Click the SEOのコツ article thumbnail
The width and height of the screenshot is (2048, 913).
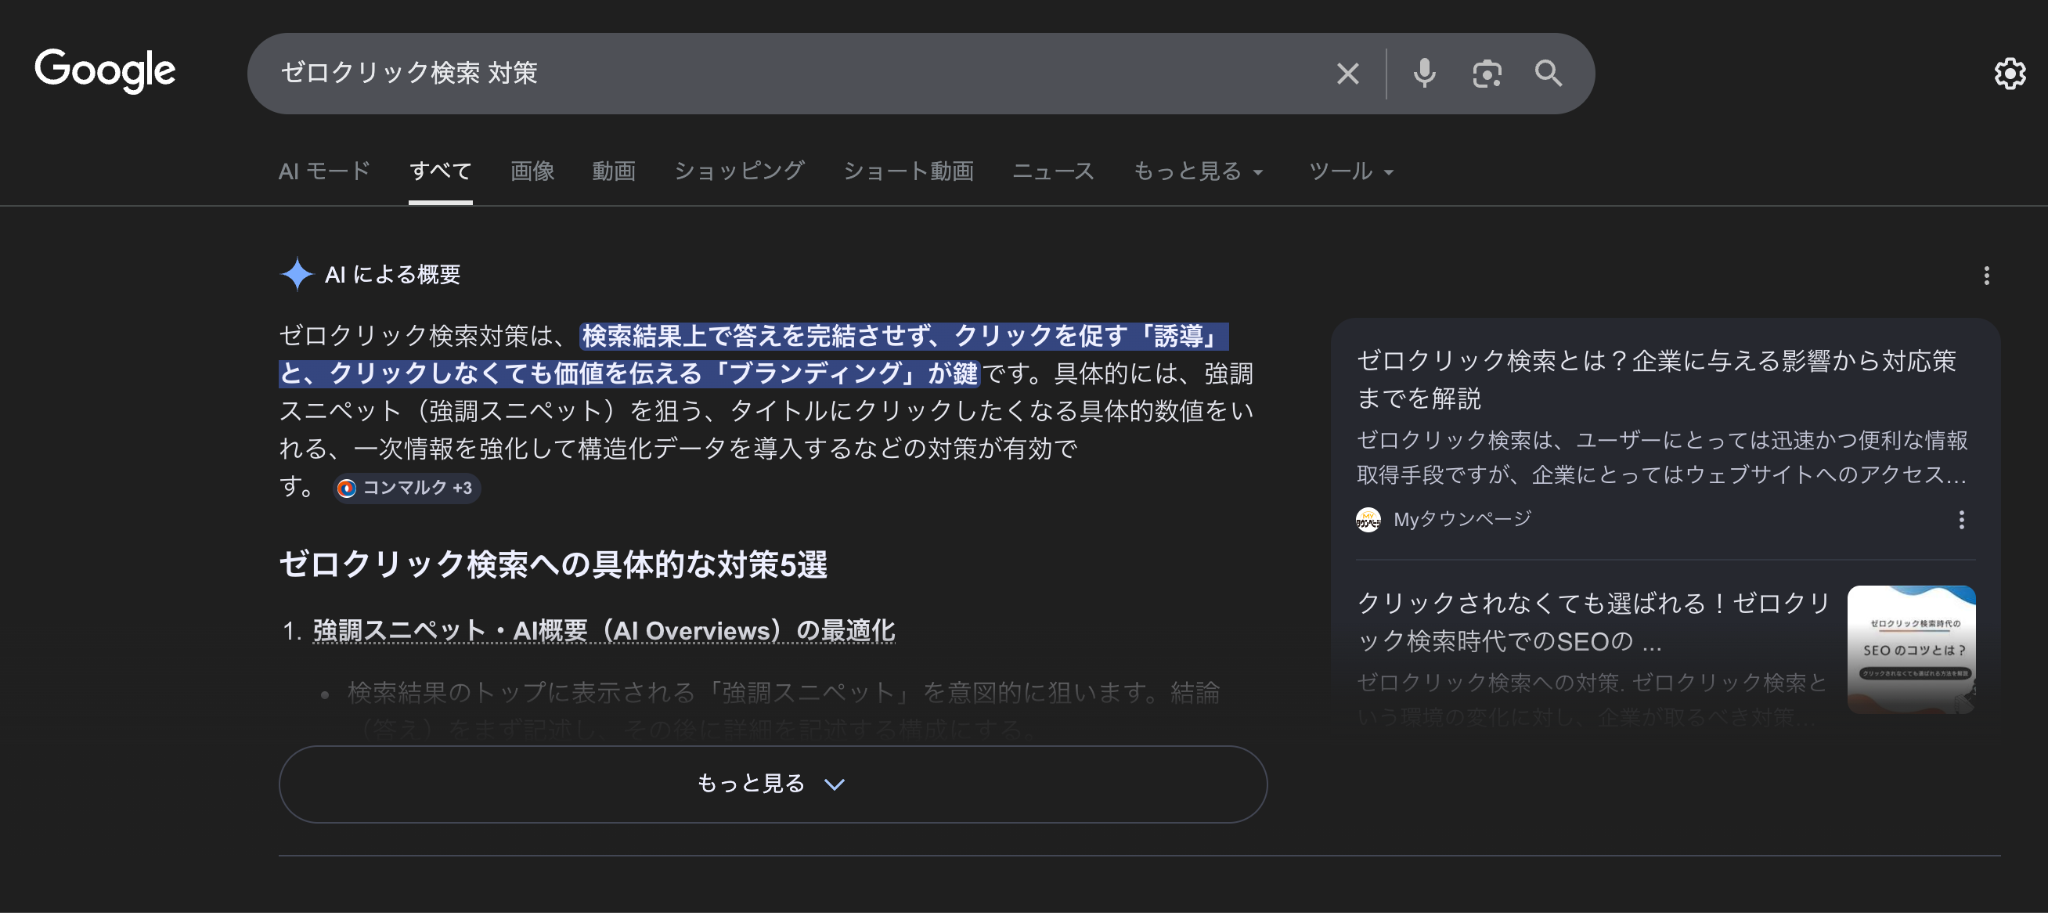coord(1910,649)
